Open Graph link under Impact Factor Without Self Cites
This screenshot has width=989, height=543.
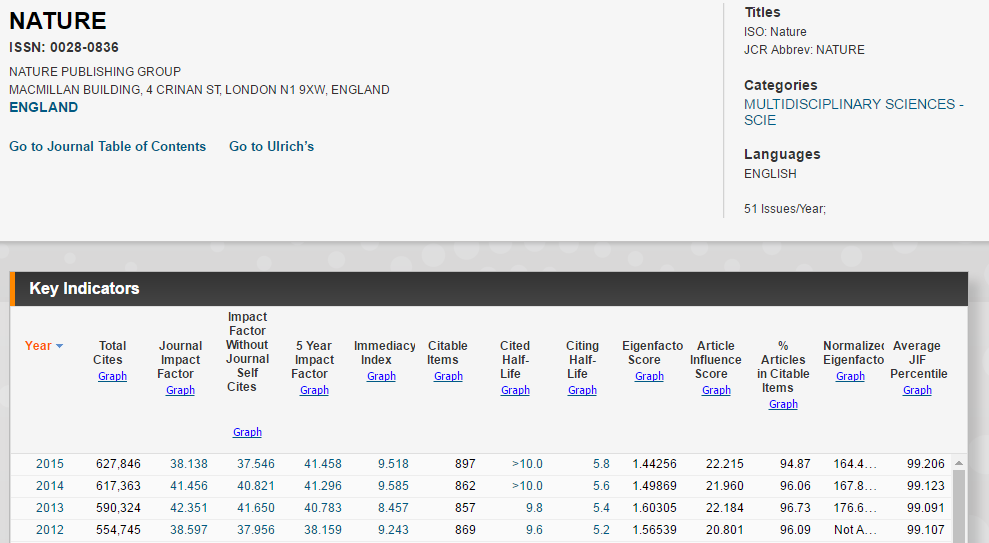click(247, 432)
